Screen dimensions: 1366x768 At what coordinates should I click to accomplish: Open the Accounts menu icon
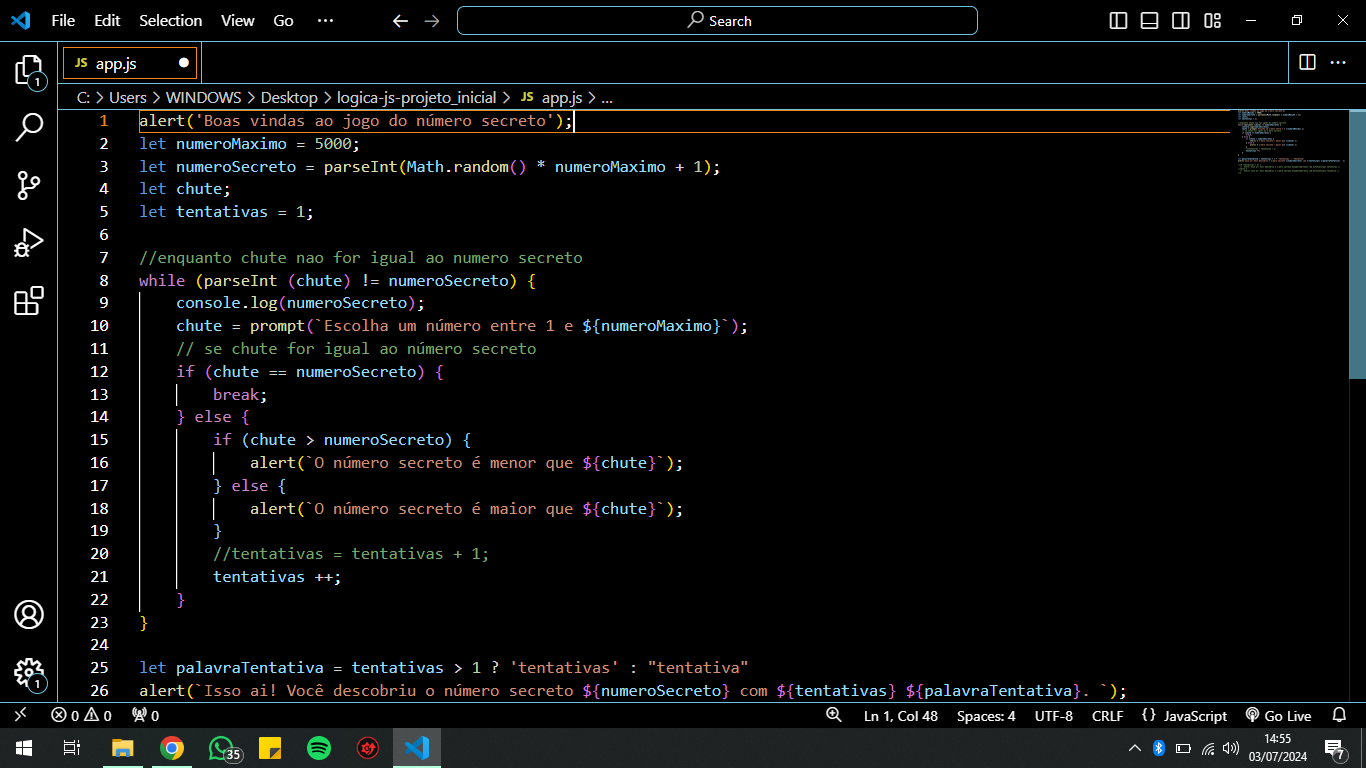tap(29, 614)
